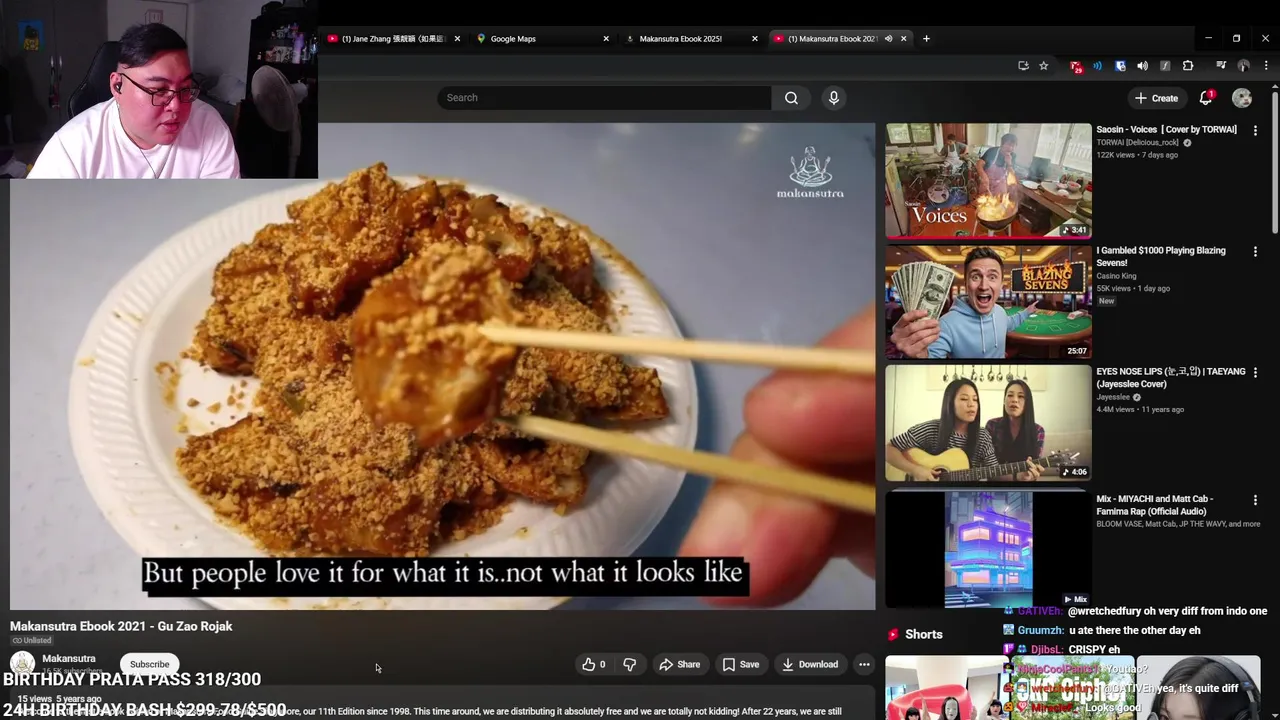Click the Mix – MIYACHI and Matt Cab title
Image resolution: width=1280 pixels, height=720 pixels.
(x=1154, y=505)
